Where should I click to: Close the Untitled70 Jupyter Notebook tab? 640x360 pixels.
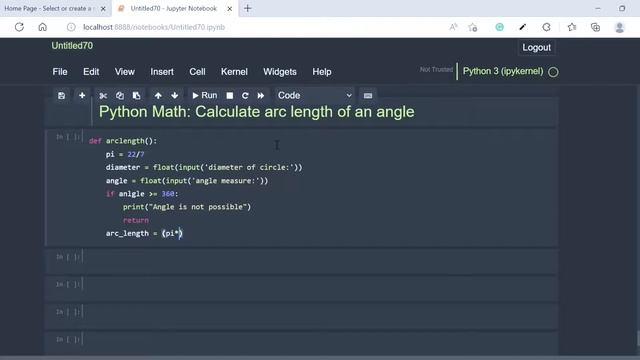(229, 9)
